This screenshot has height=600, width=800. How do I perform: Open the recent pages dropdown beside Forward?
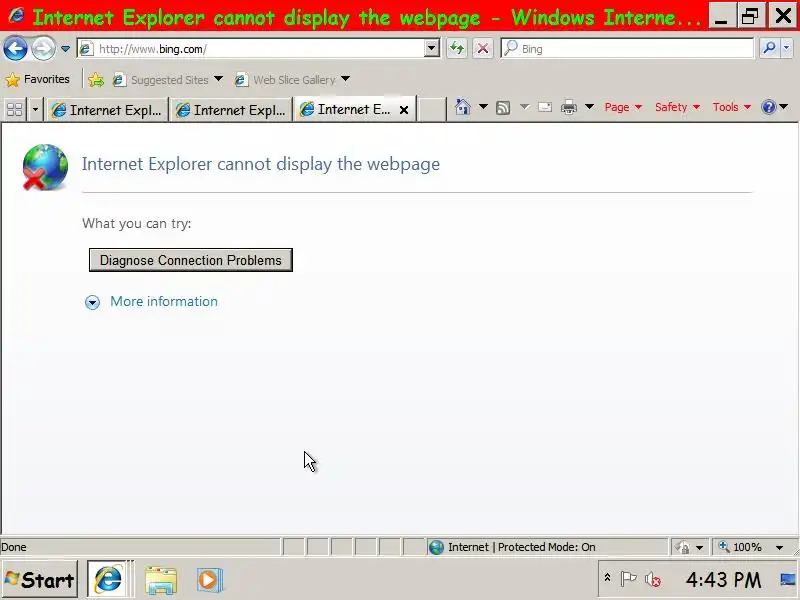[x=65, y=49]
